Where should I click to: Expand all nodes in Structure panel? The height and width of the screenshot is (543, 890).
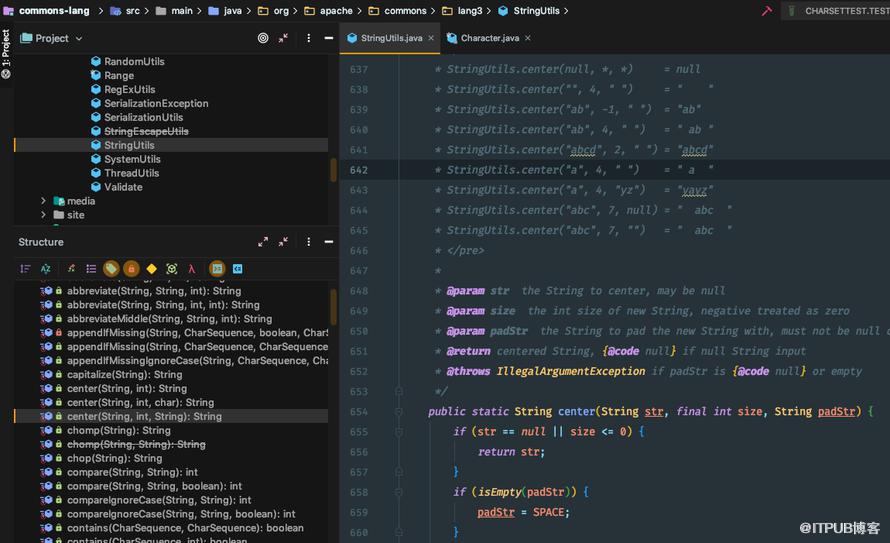click(x=263, y=242)
